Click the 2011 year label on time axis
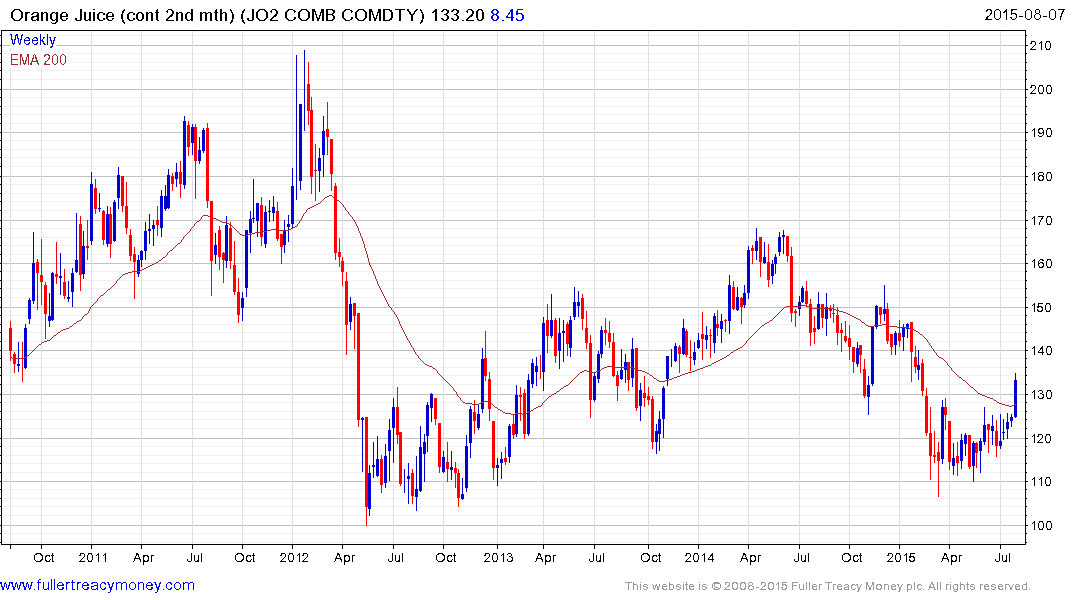 [x=93, y=557]
